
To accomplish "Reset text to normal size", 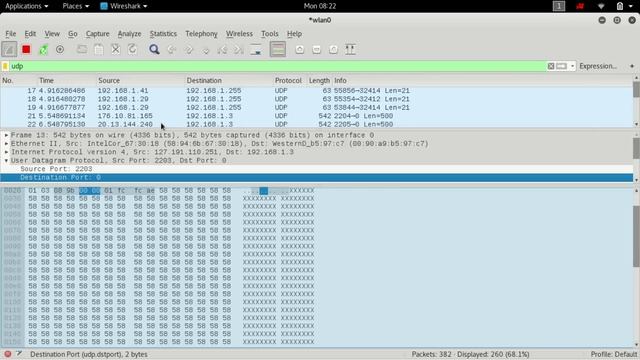I will (x=333, y=49).
